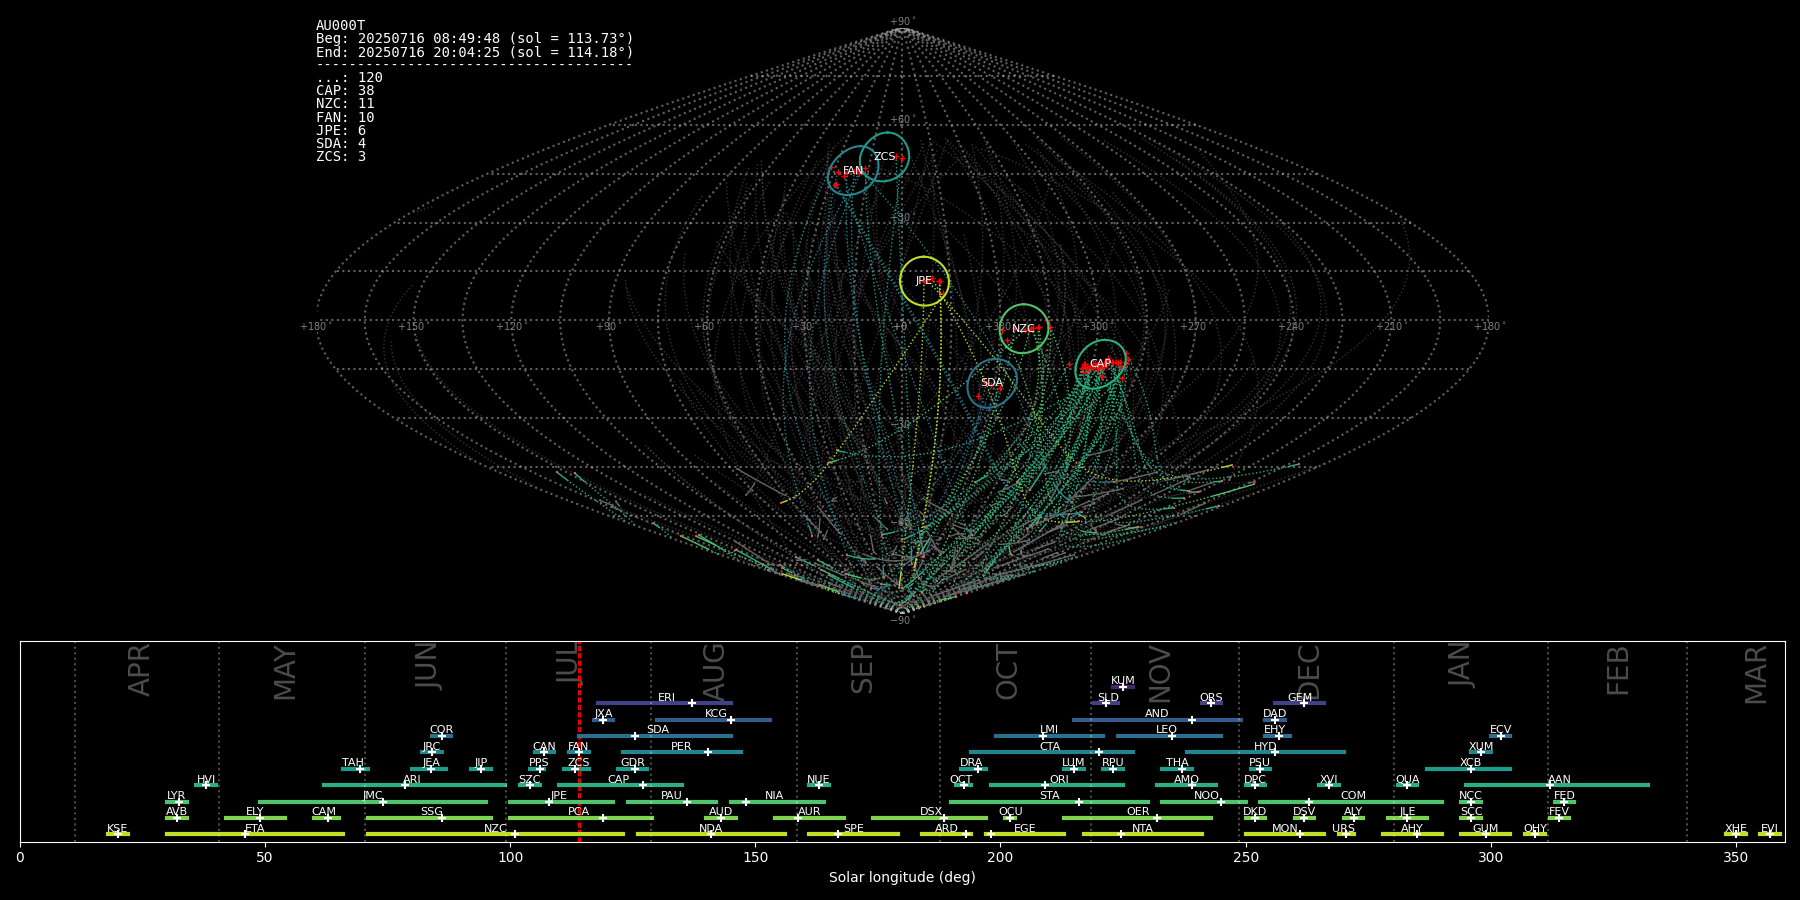The width and height of the screenshot is (1800, 900).
Task: Click the CAP radiant circle on sky map
Action: click(1100, 364)
